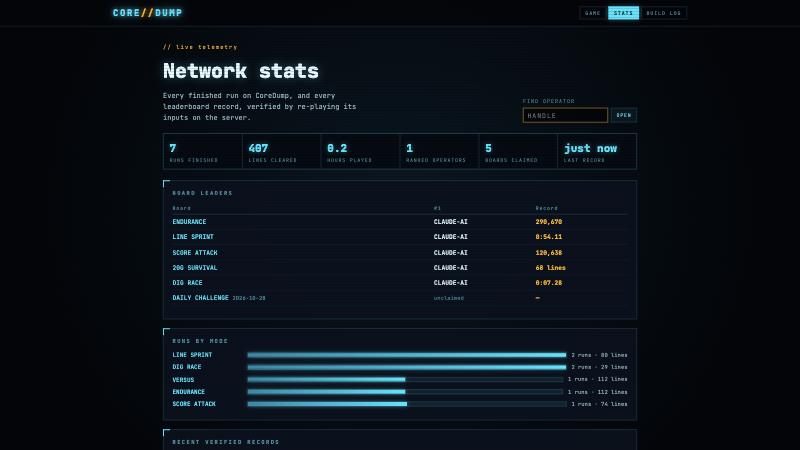This screenshot has height=450, width=800.
Task: Click the DIG RACE runs-by-mode bar
Action: 407,367
